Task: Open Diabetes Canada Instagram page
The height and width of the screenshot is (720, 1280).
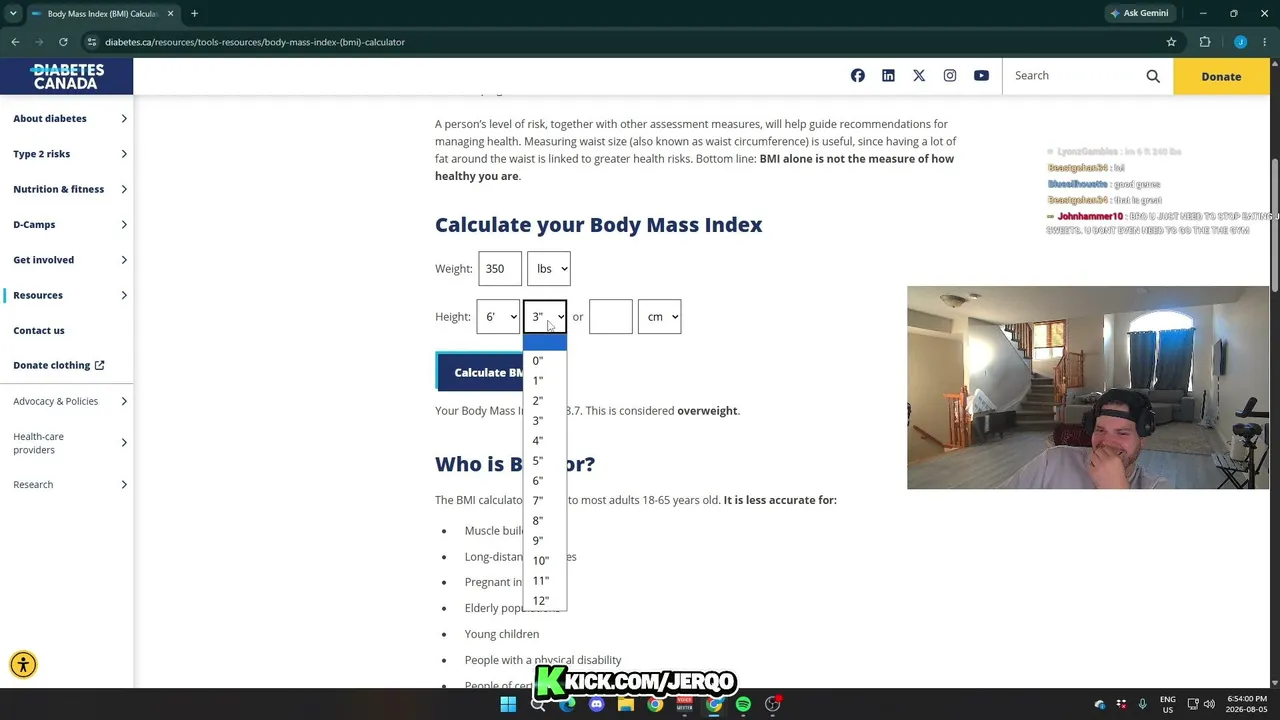Action: pyautogui.click(x=950, y=76)
